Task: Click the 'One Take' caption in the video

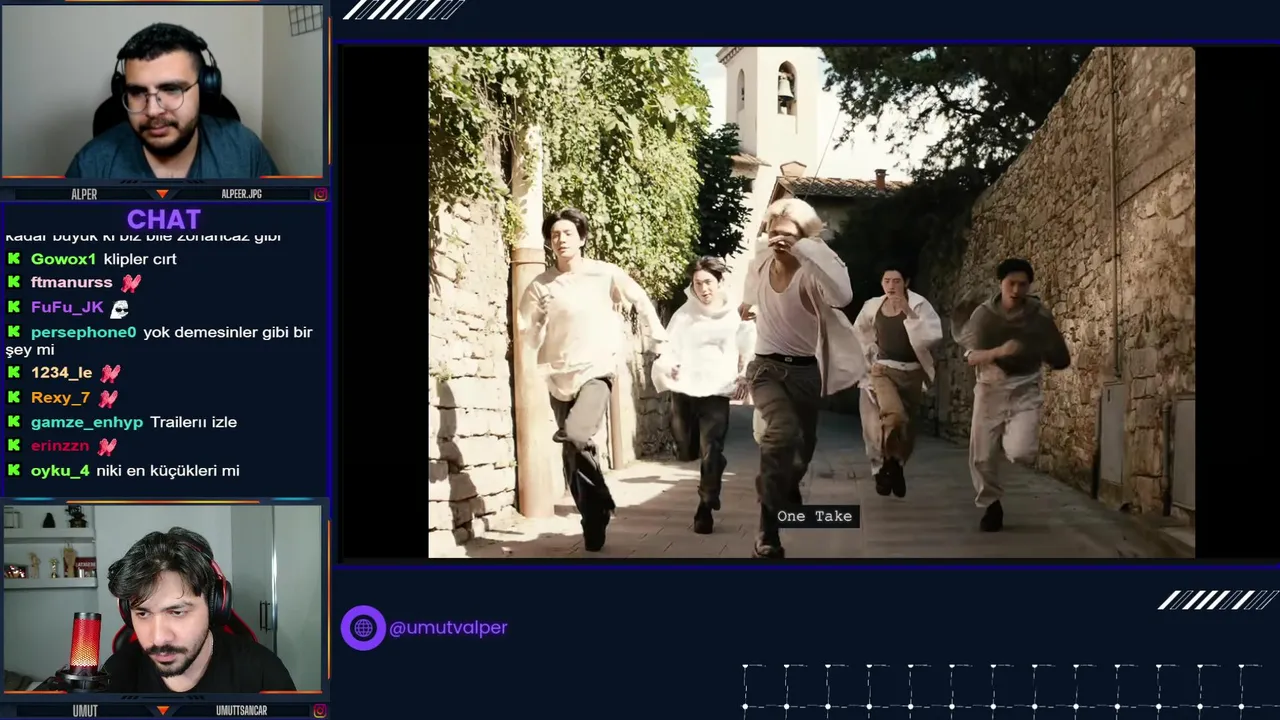Action: pos(815,516)
